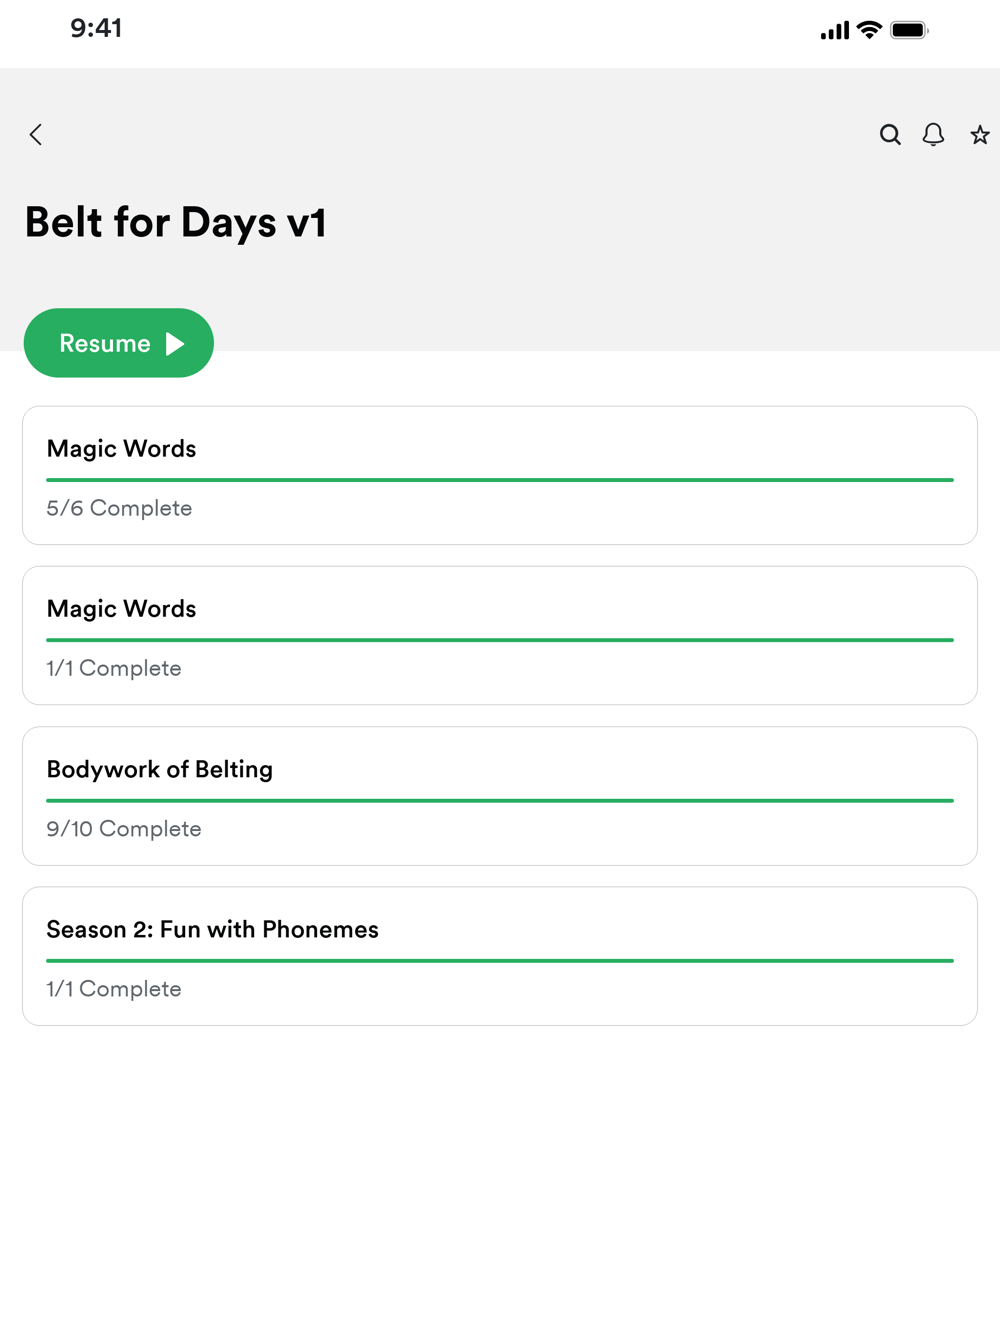Select the Magic Words title above 1/1 Complete

121,609
